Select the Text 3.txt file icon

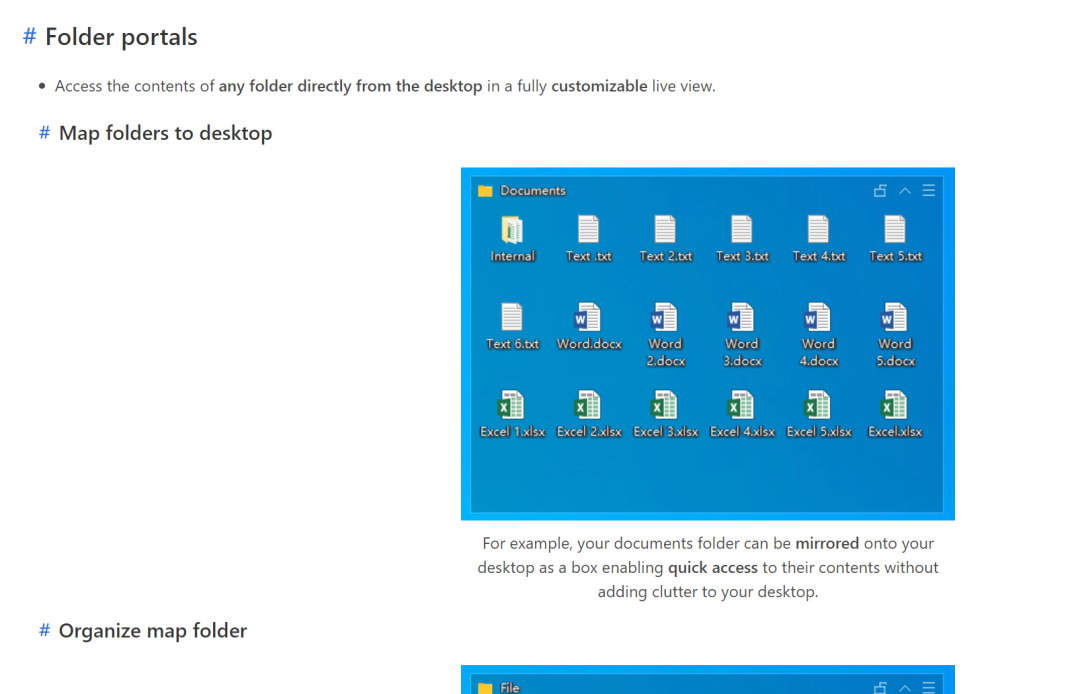pyautogui.click(x=742, y=230)
